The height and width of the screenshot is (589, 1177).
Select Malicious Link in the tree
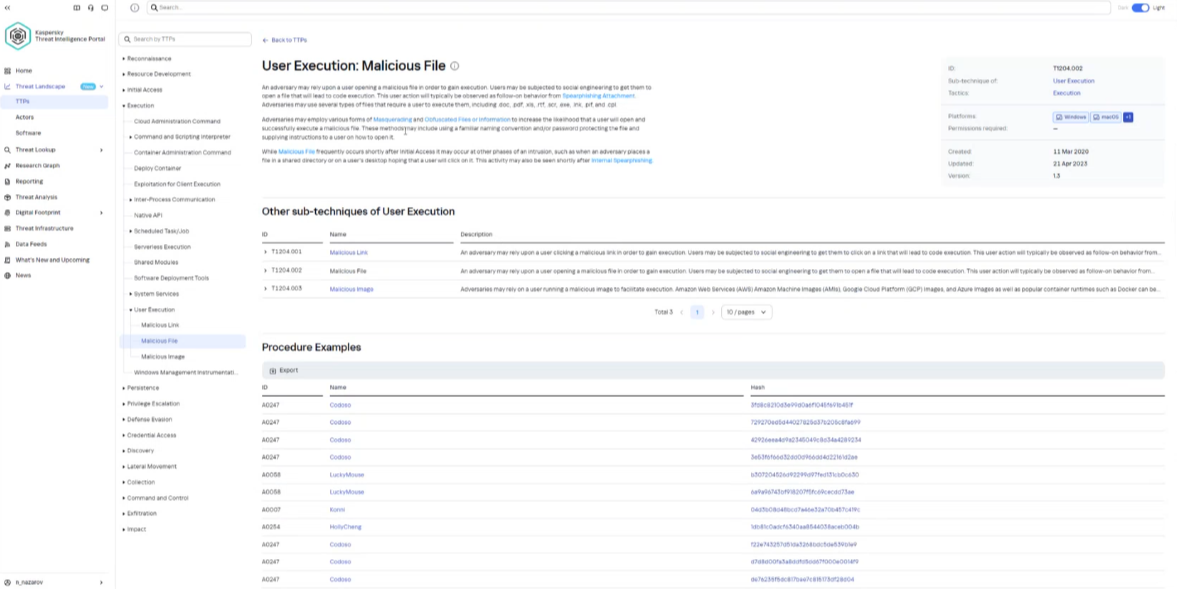(x=160, y=326)
